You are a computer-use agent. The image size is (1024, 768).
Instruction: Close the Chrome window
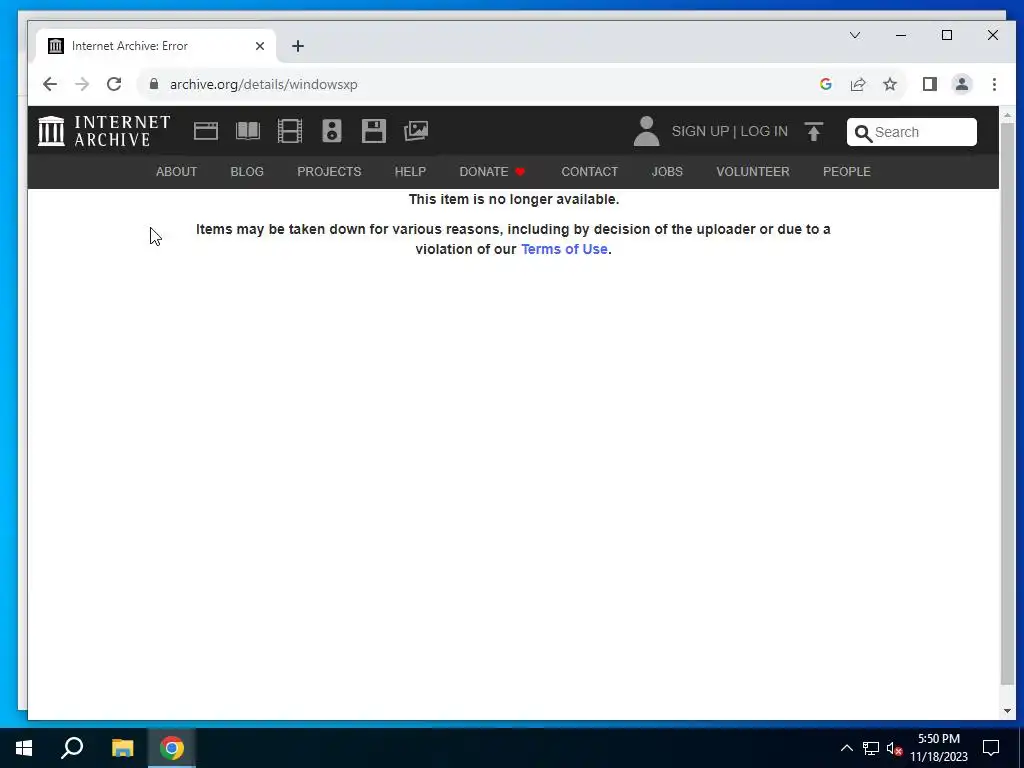tap(993, 35)
